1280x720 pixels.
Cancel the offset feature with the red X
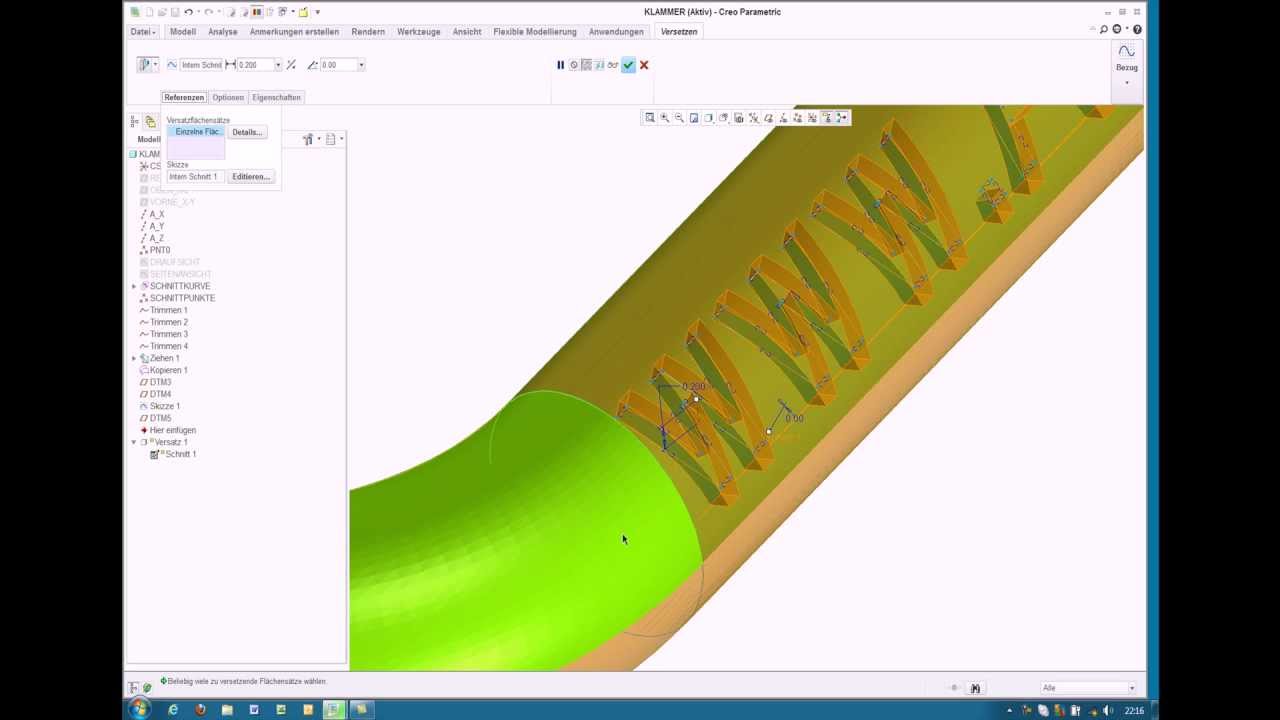644,65
